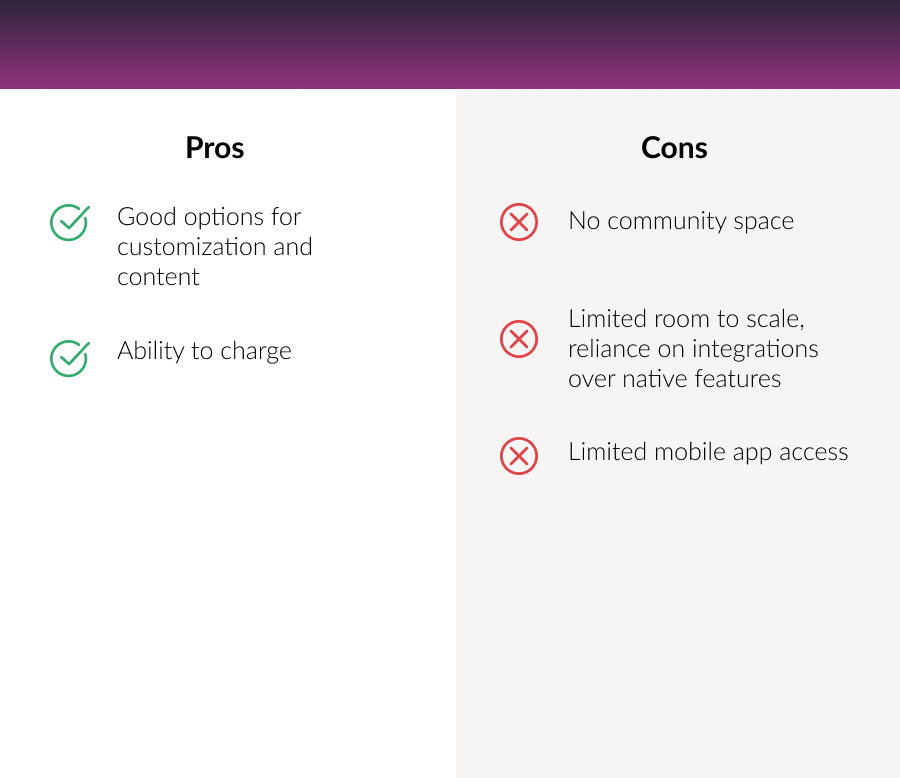The height and width of the screenshot is (778, 900).
Task: Click green checkmark beside Ability to charge
Action: pos(69,357)
